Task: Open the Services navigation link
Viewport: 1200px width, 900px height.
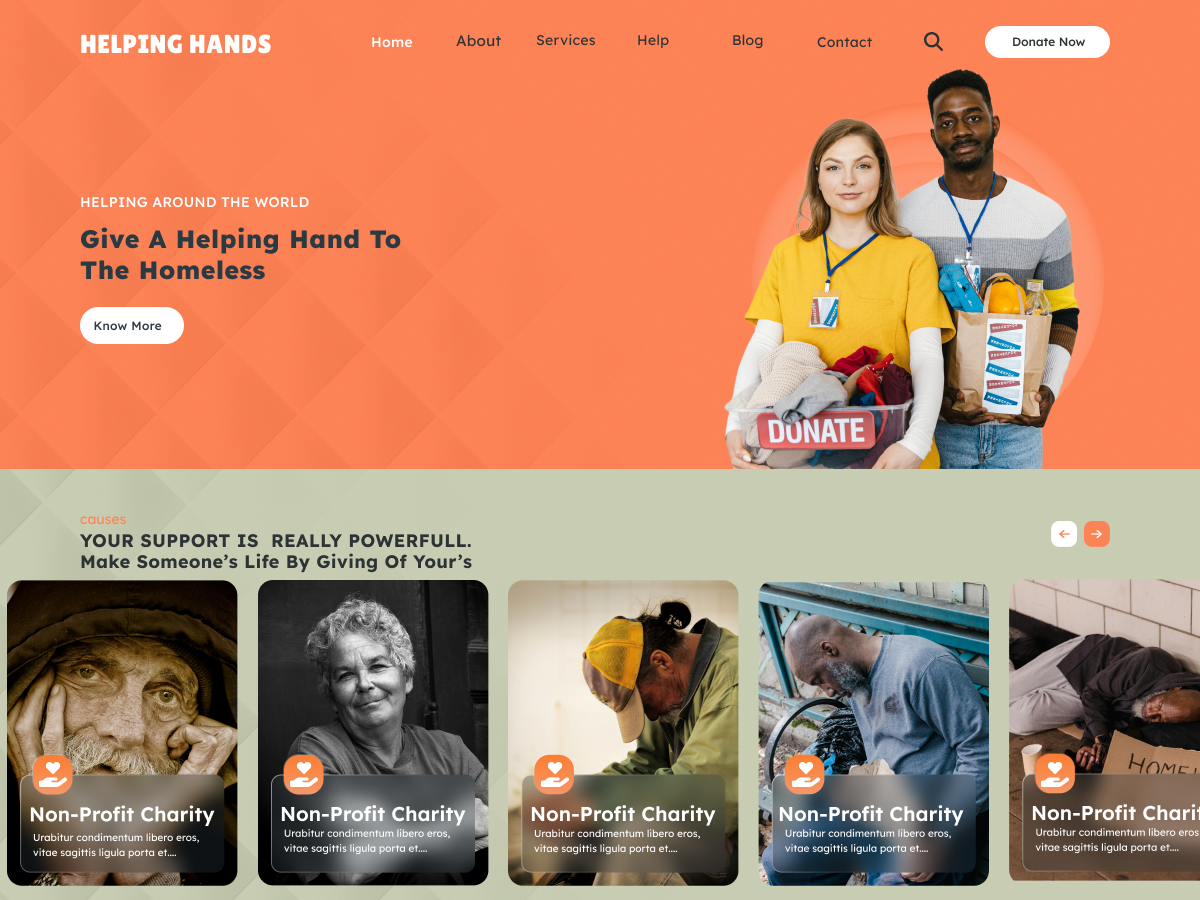Action: click(x=566, y=40)
